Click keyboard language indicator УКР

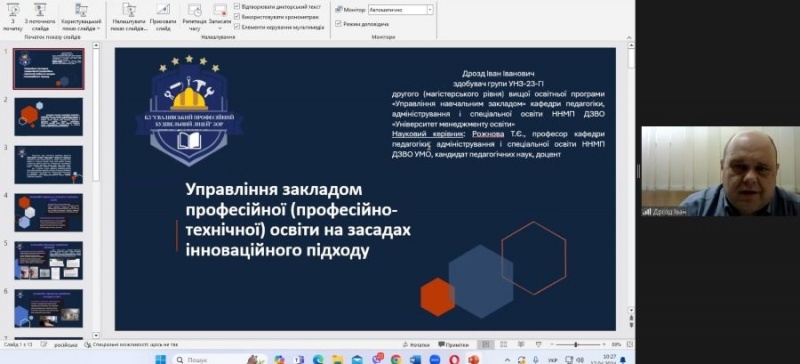553,360
